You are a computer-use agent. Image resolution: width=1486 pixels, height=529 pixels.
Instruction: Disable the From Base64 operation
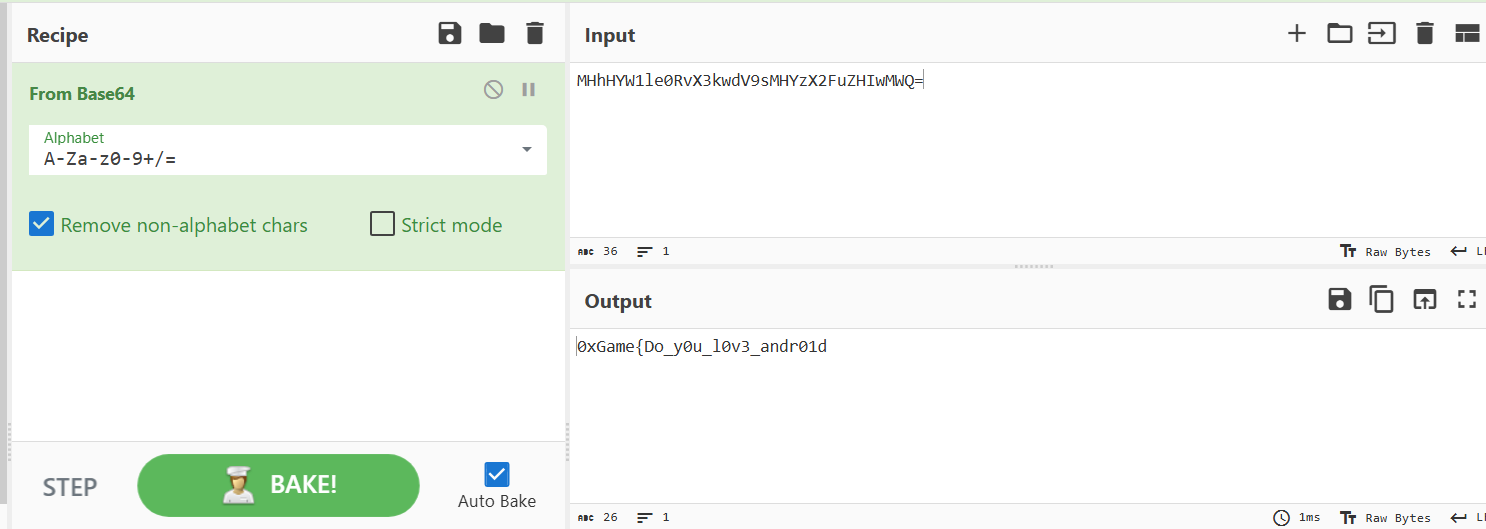[493, 90]
